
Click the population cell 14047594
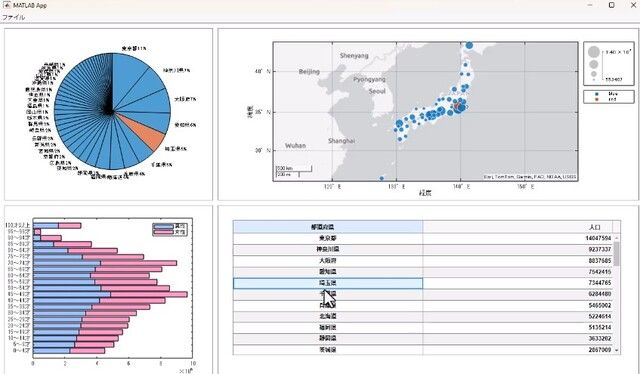[518, 238]
